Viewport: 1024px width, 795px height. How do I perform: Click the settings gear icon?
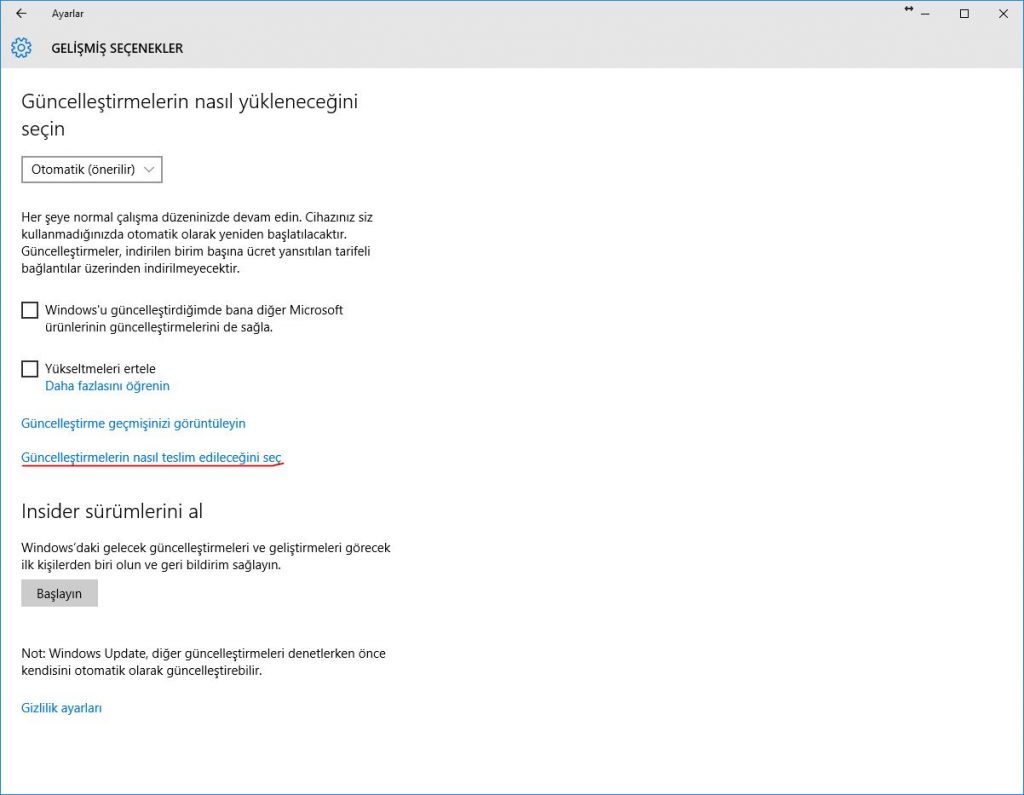21,48
